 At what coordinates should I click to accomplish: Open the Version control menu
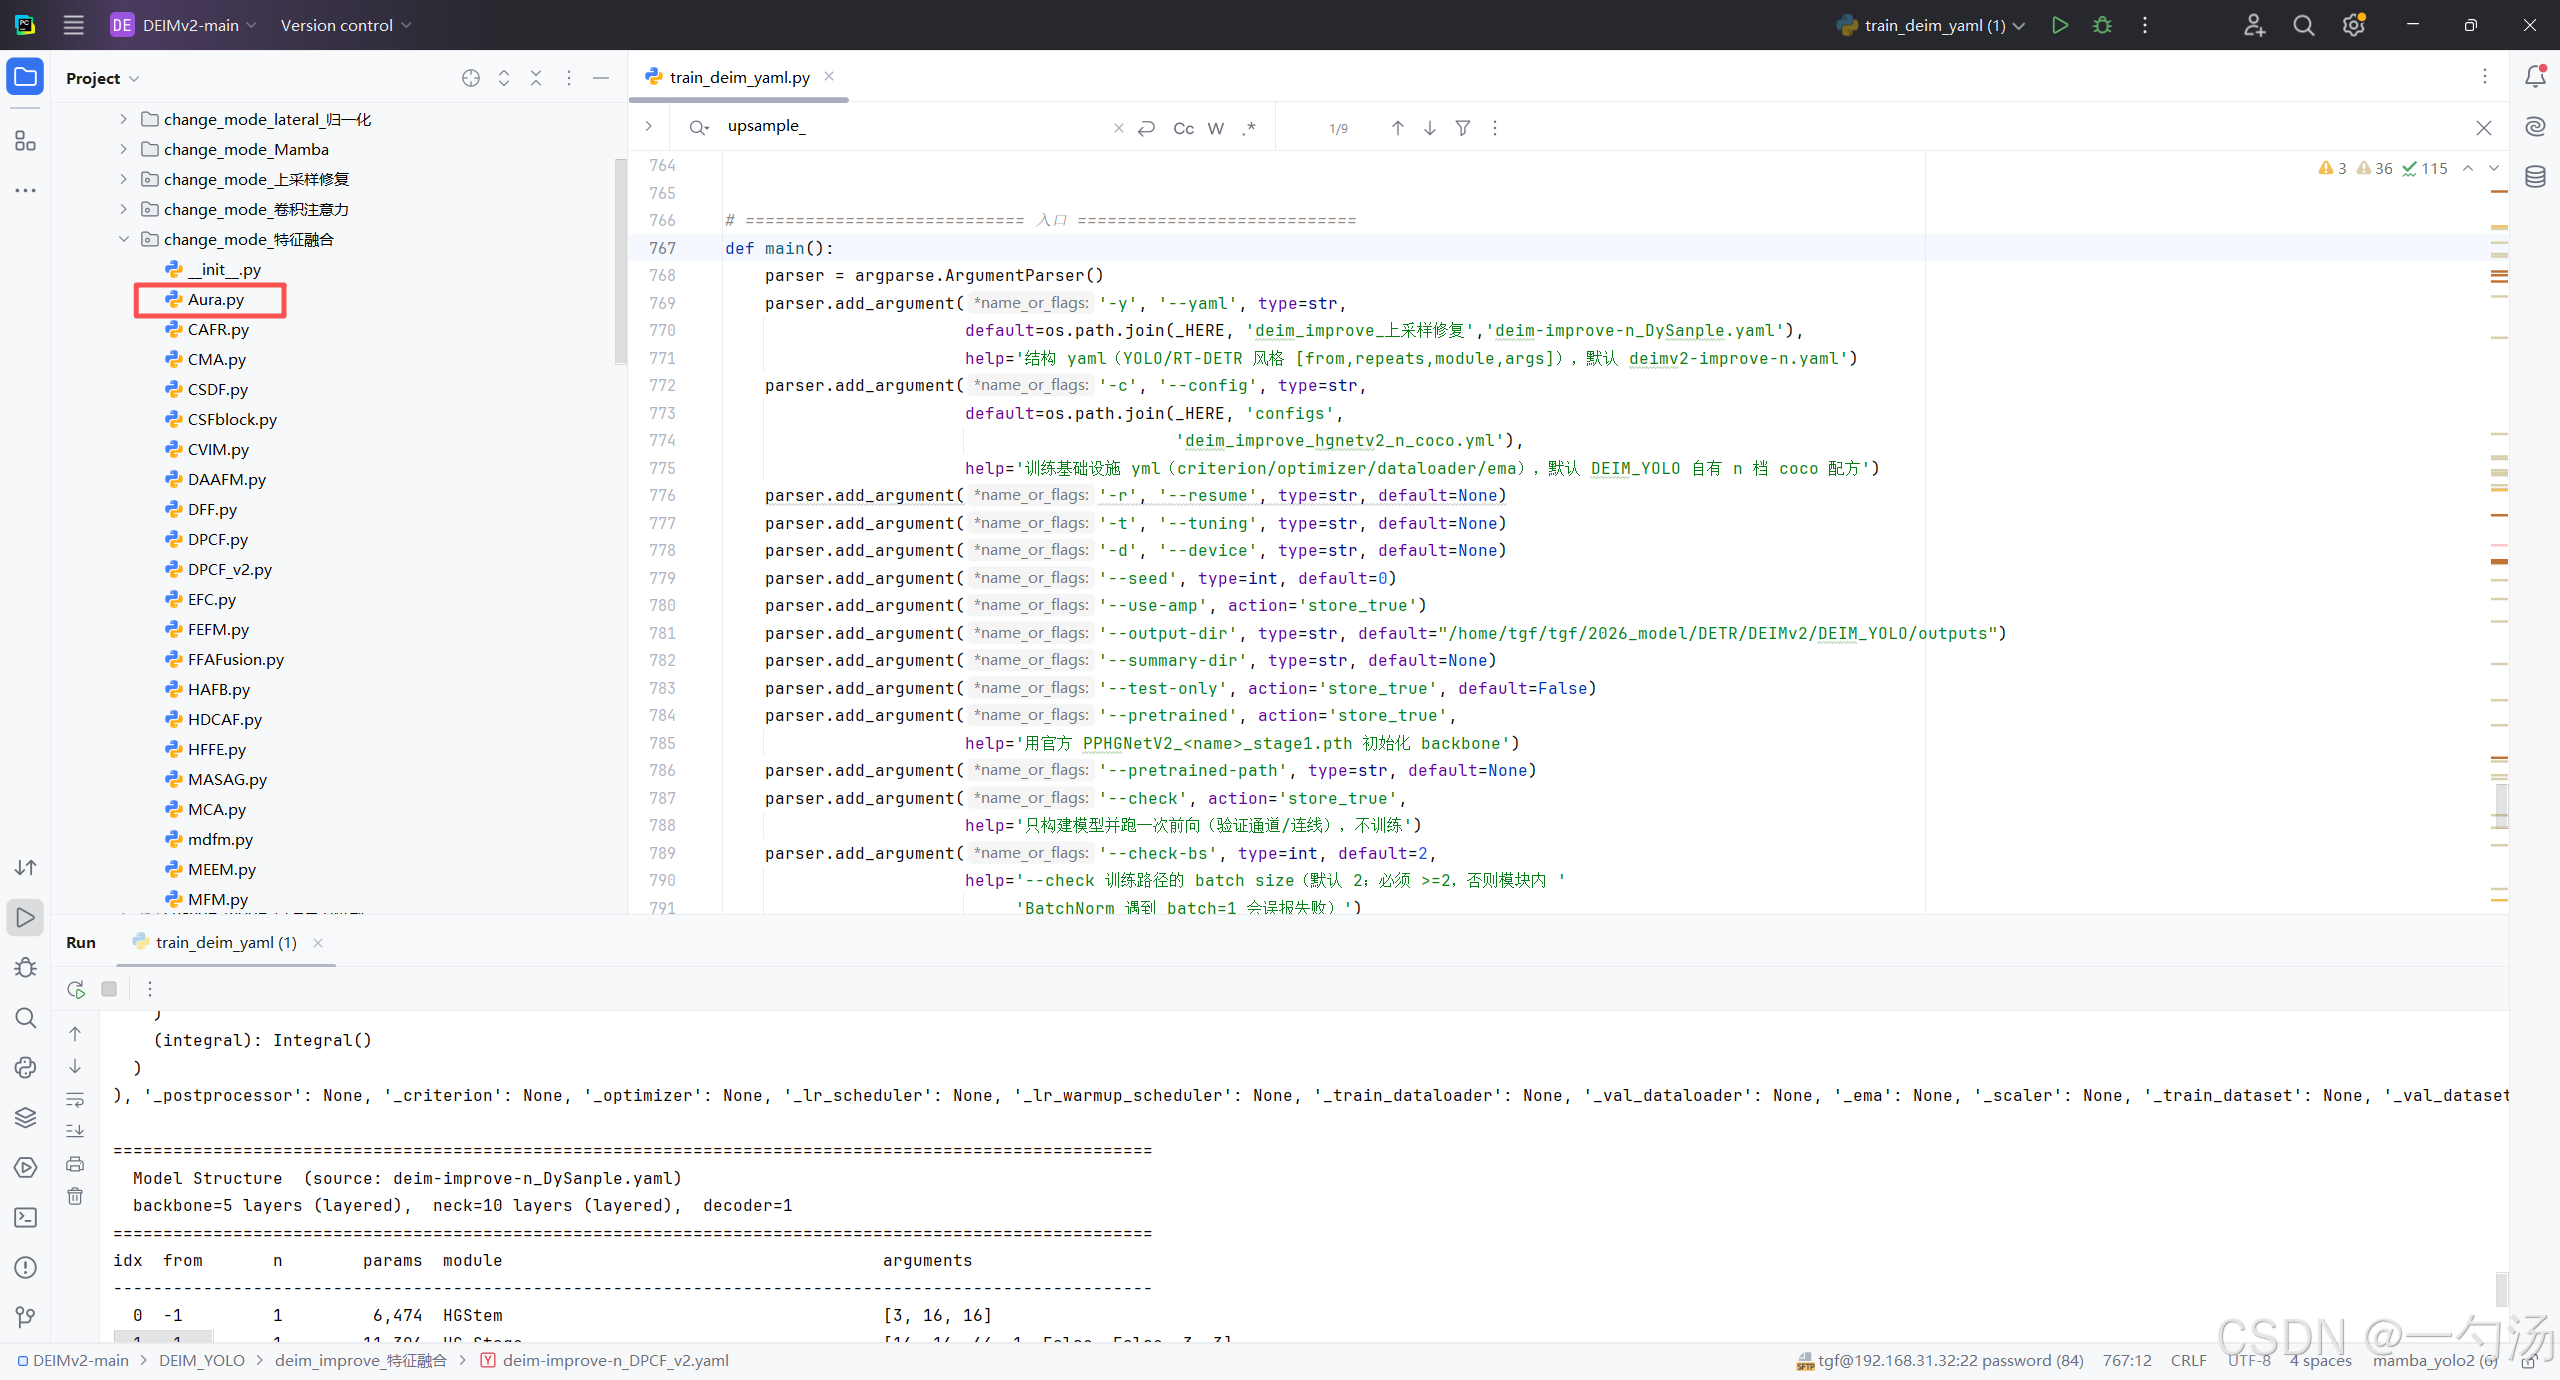346,25
